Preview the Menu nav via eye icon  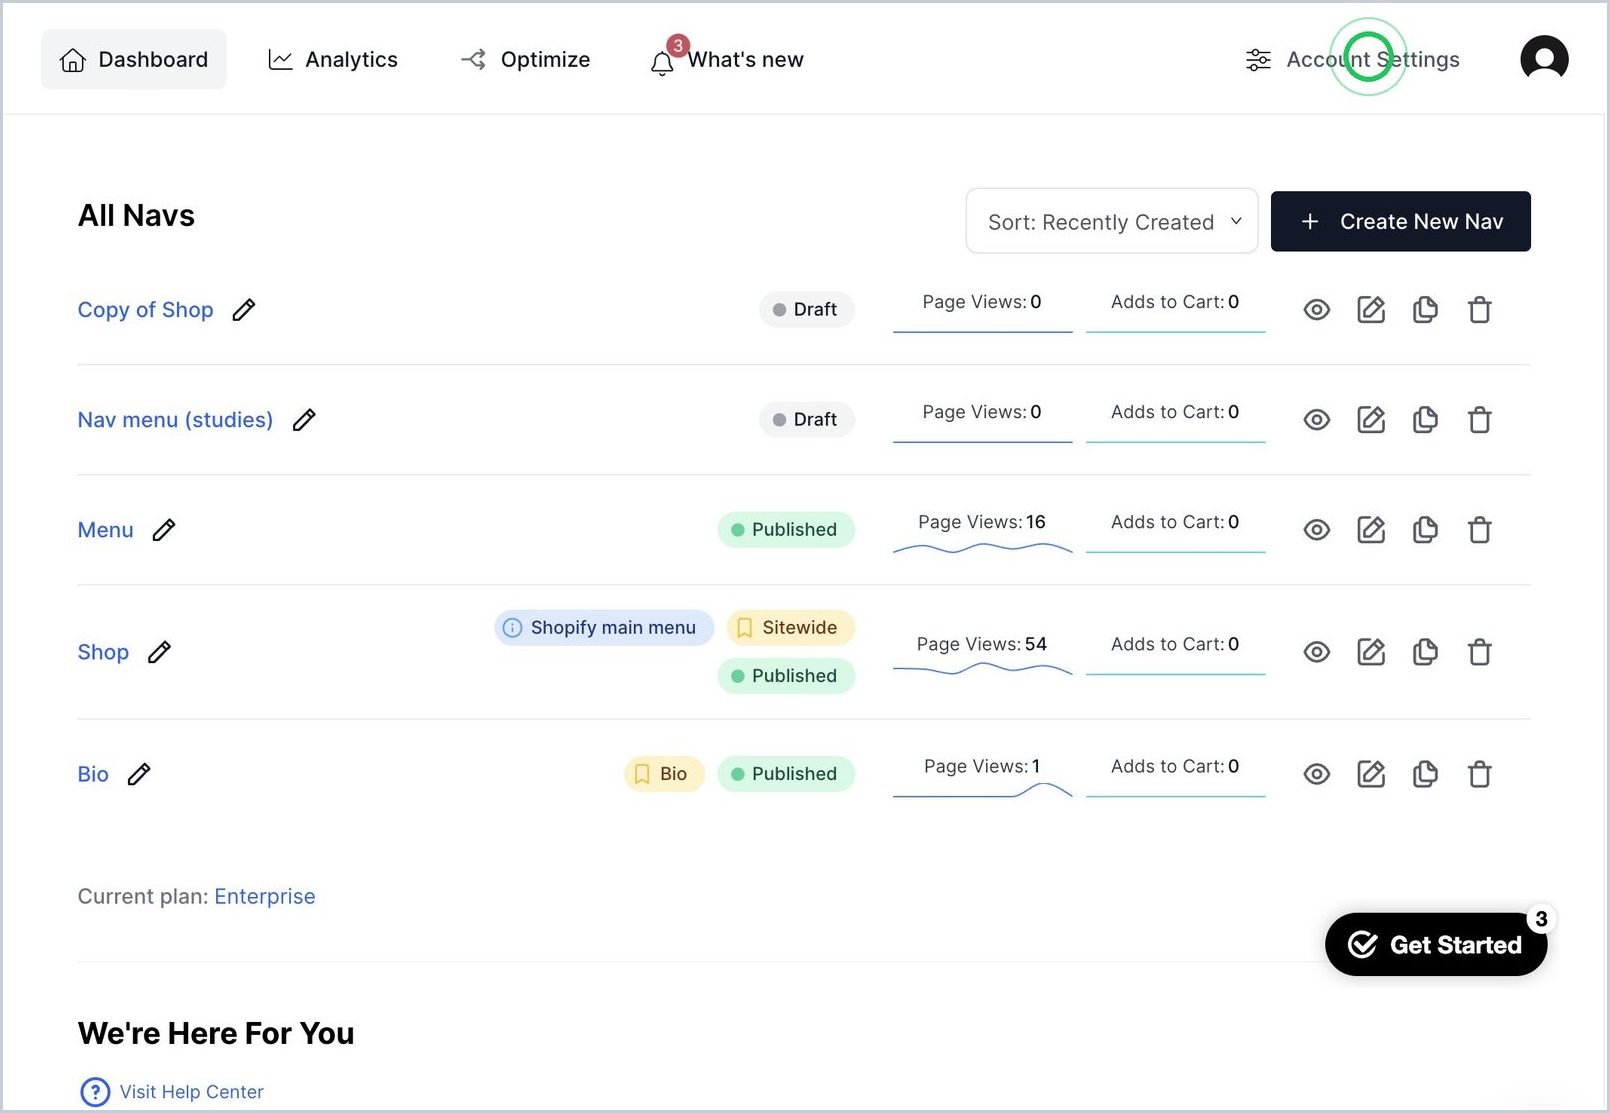(x=1317, y=530)
